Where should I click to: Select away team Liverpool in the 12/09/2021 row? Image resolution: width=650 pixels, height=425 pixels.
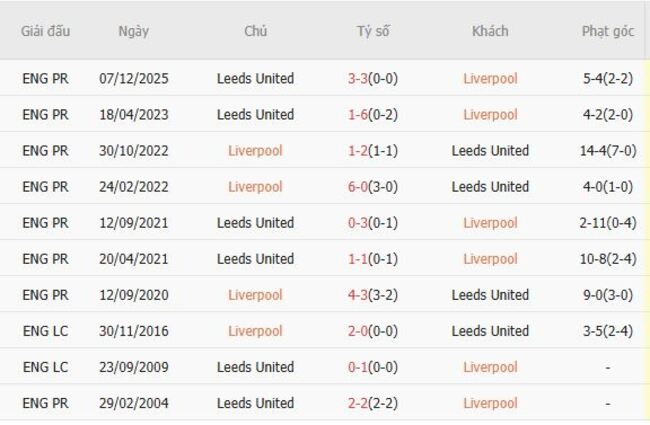(490, 223)
